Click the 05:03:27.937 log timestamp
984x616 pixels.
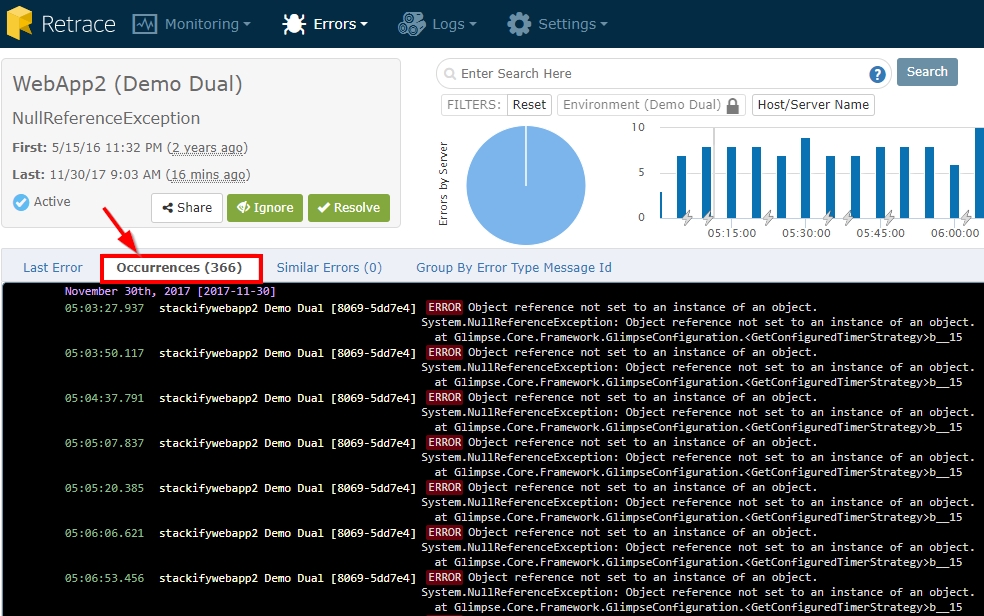pyautogui.click(x=104, y=308)
